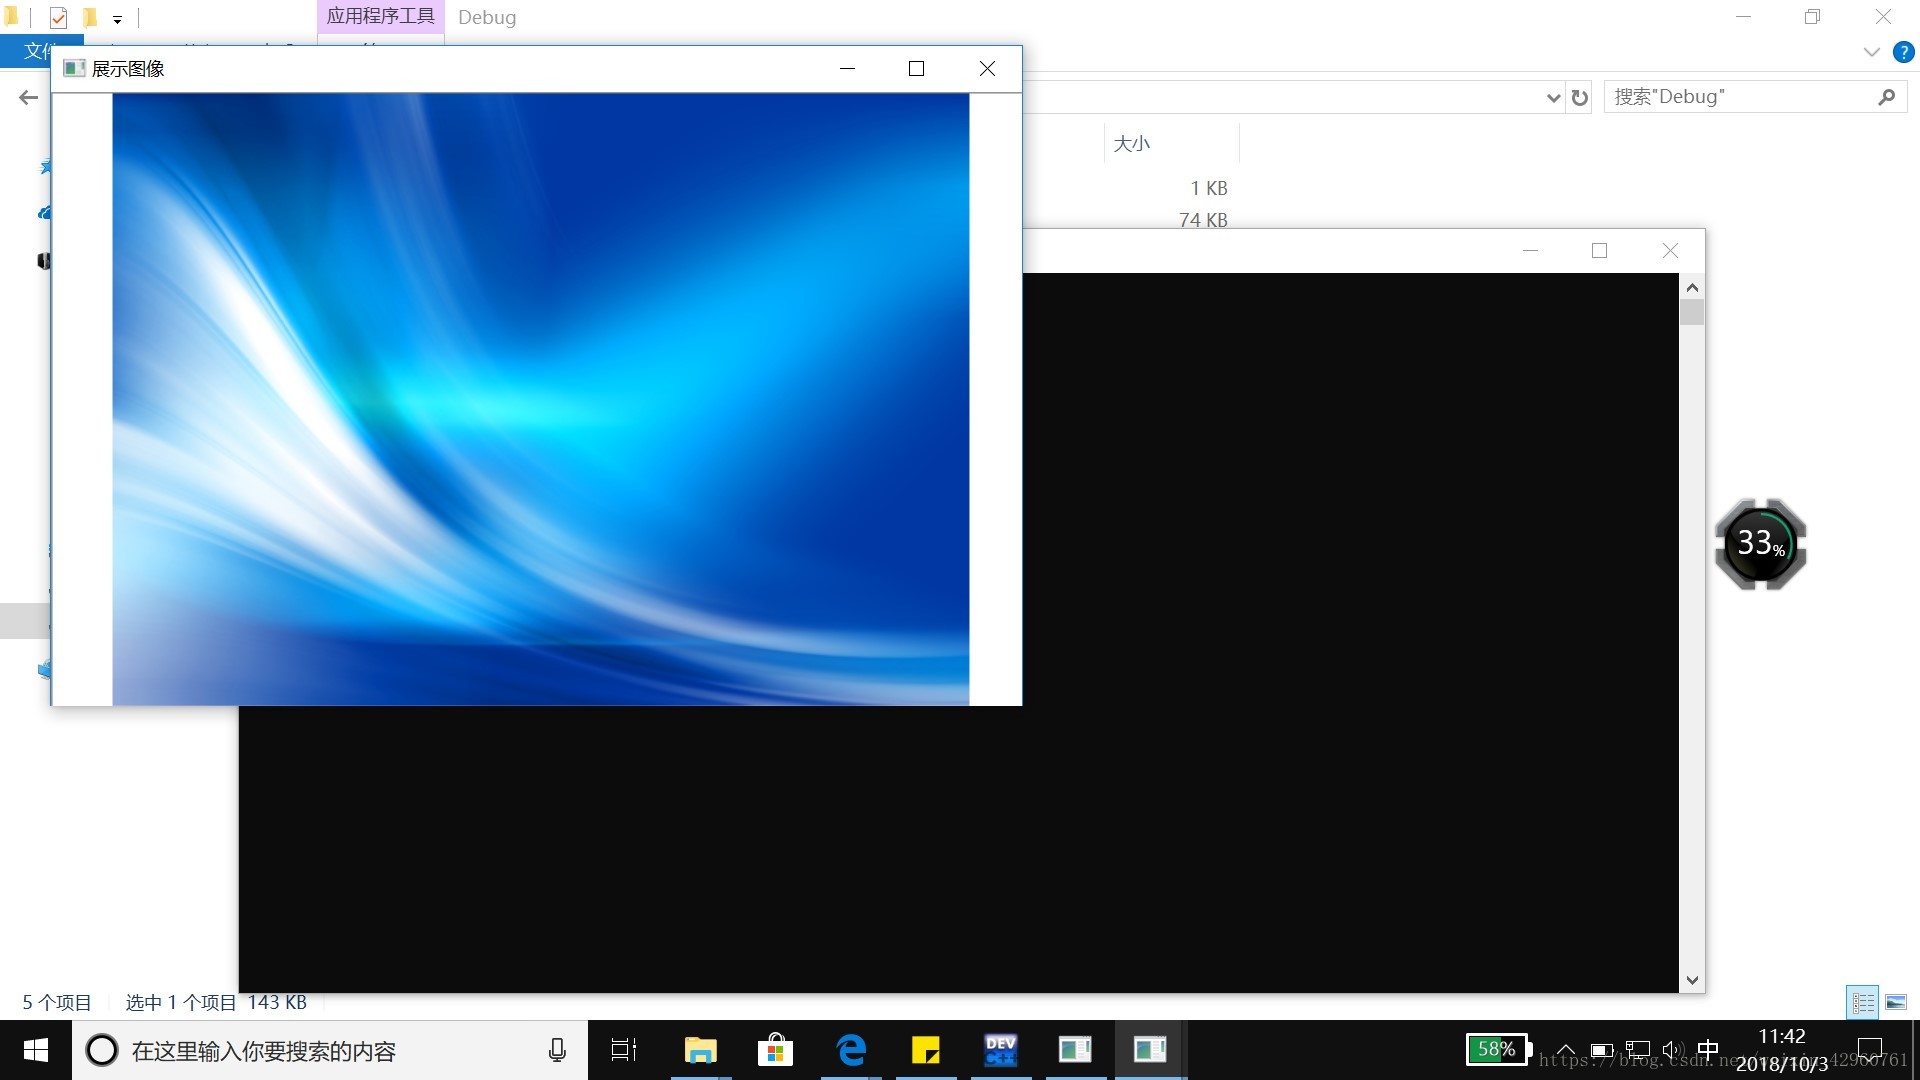
Task: Open Task View from the taskbar
Action: (624, 1050)
